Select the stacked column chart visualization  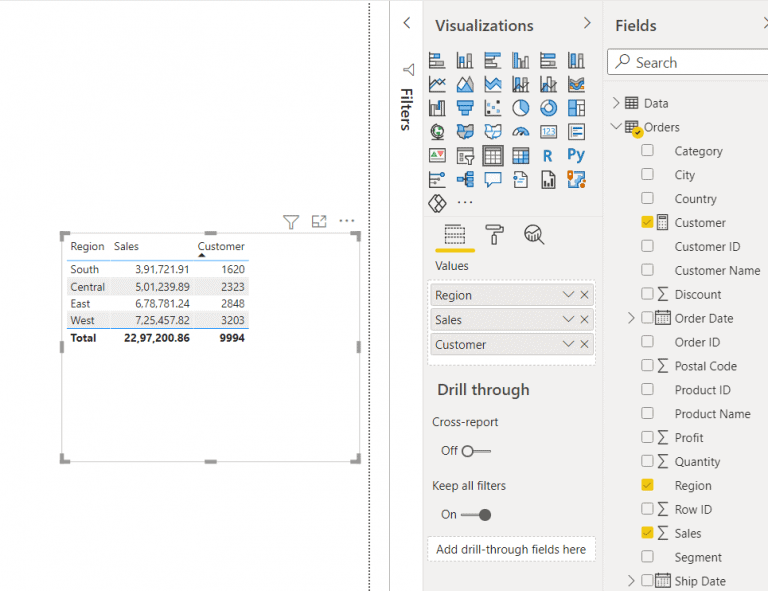click(465, 60)
